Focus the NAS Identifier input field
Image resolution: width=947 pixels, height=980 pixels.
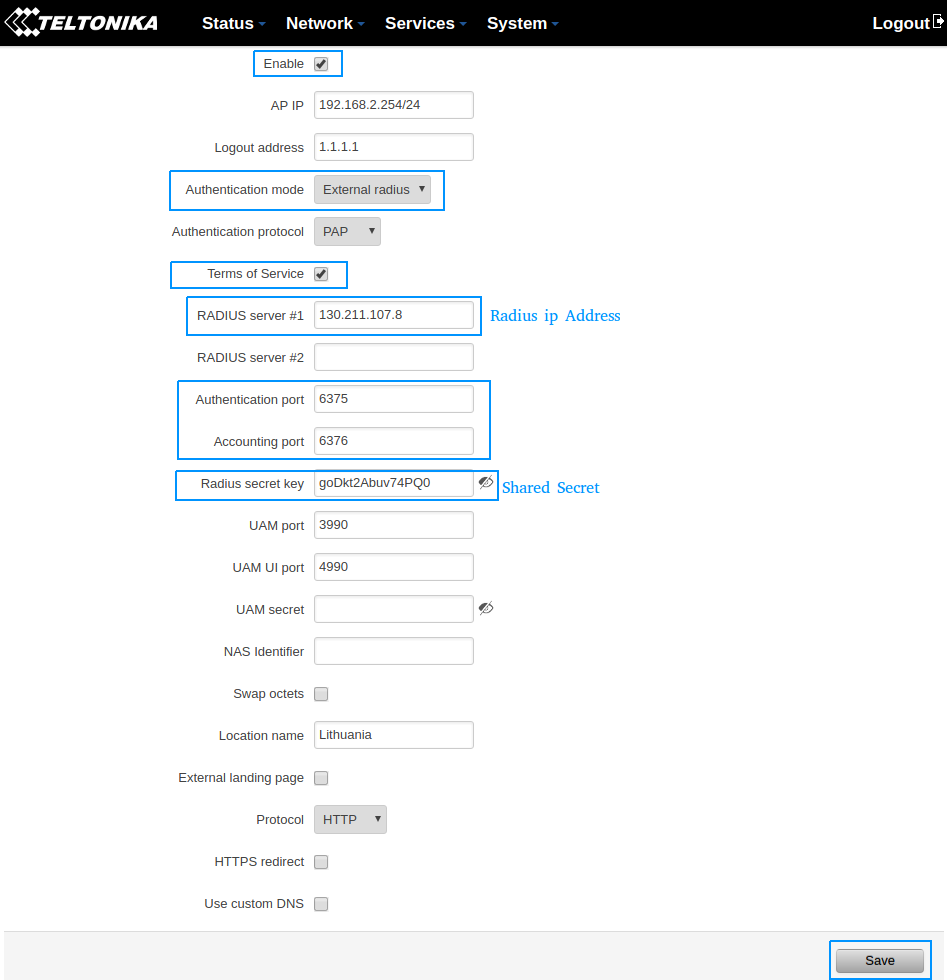[x=393, y=651]
